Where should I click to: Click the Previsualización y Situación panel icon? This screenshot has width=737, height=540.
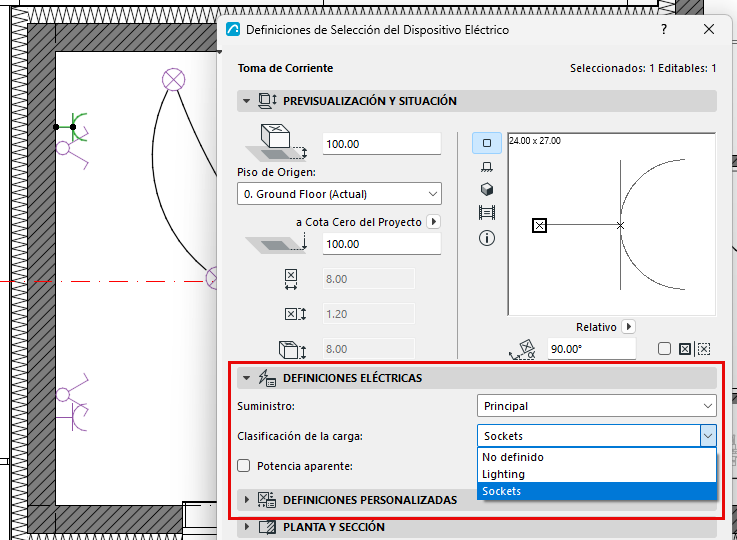pos(268,101)
